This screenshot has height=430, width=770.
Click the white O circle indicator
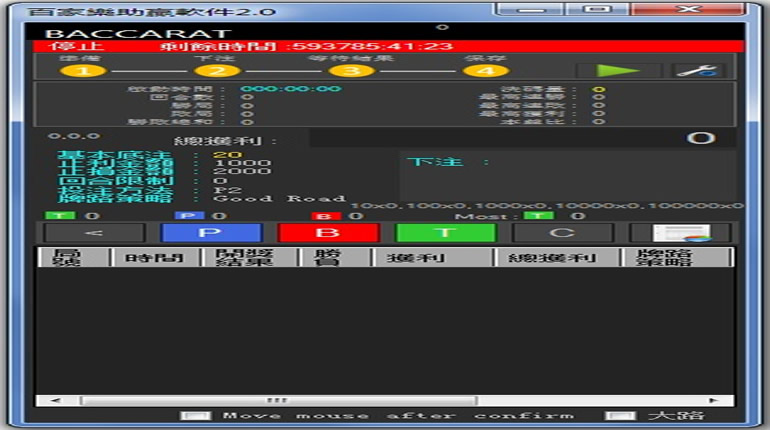coord(701,138)
